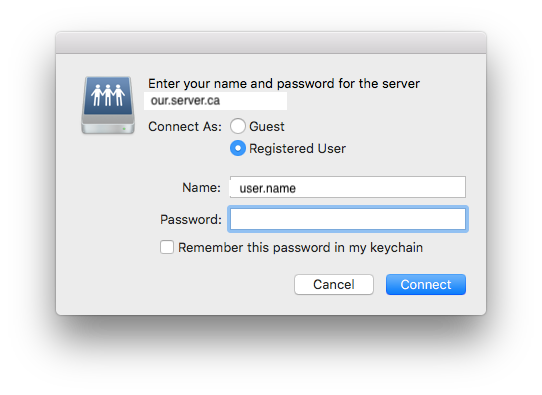
Task: Click the shared server drive icon
Action: [108, 105]
